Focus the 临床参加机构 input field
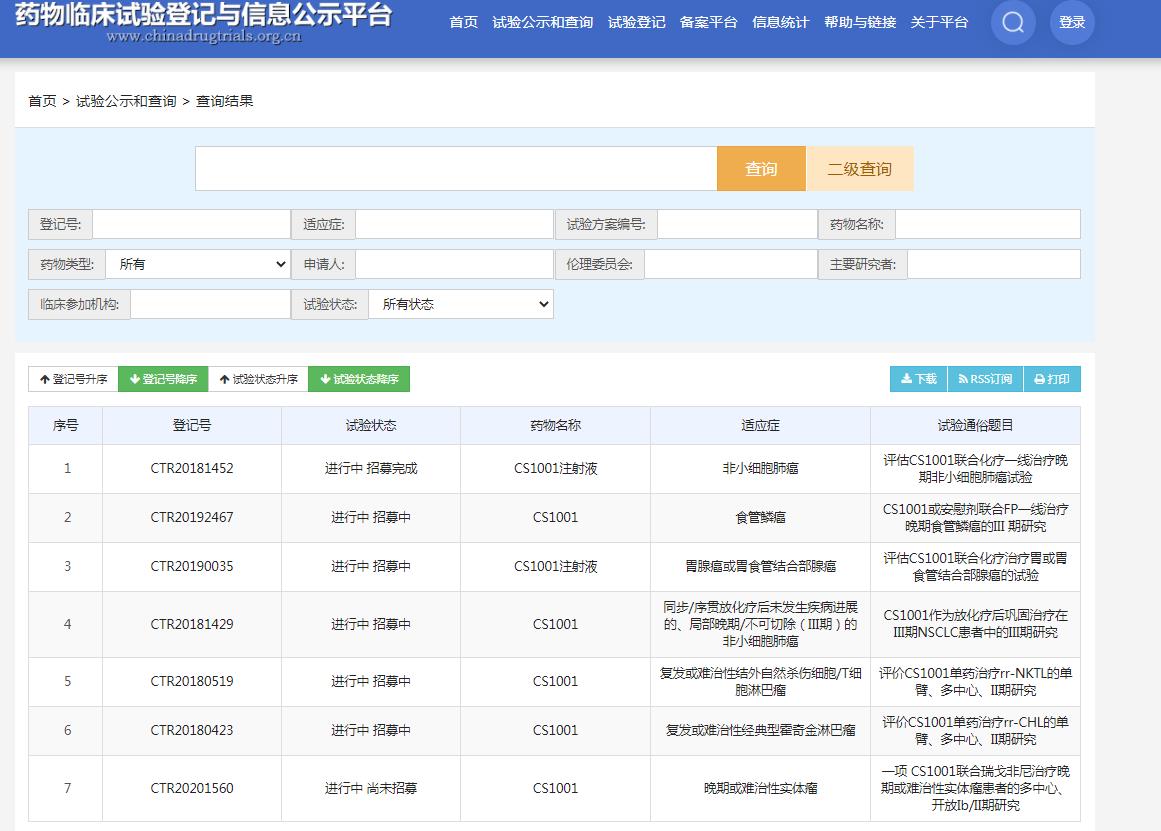1161x831 pixels. click(x=210, y=304)
